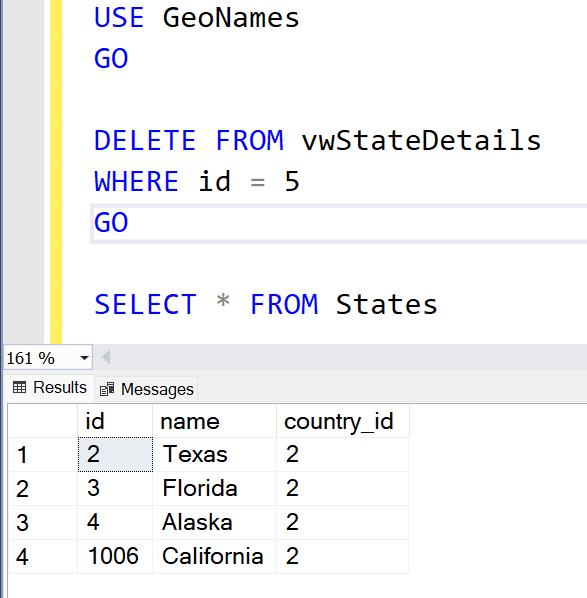Click the id cell with value 1006

coord(115,556)
